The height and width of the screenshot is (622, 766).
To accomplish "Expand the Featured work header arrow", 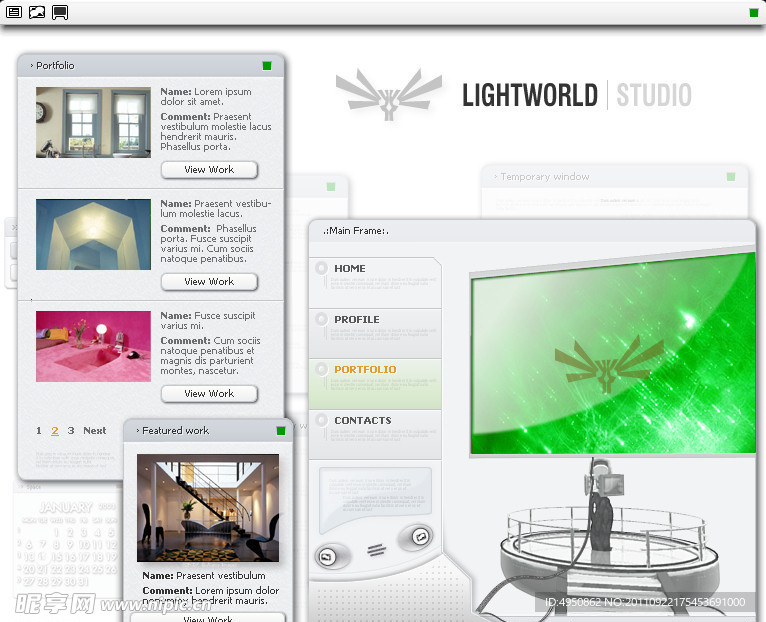I will pyautogui.click(x=138, y=430).
